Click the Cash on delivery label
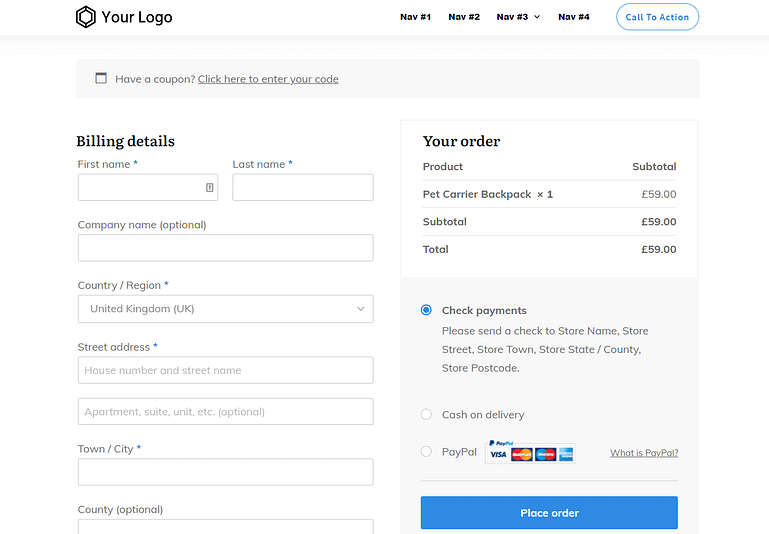This screenshot has height=534, width=769. pyautogui.click(x=483, y=415)
